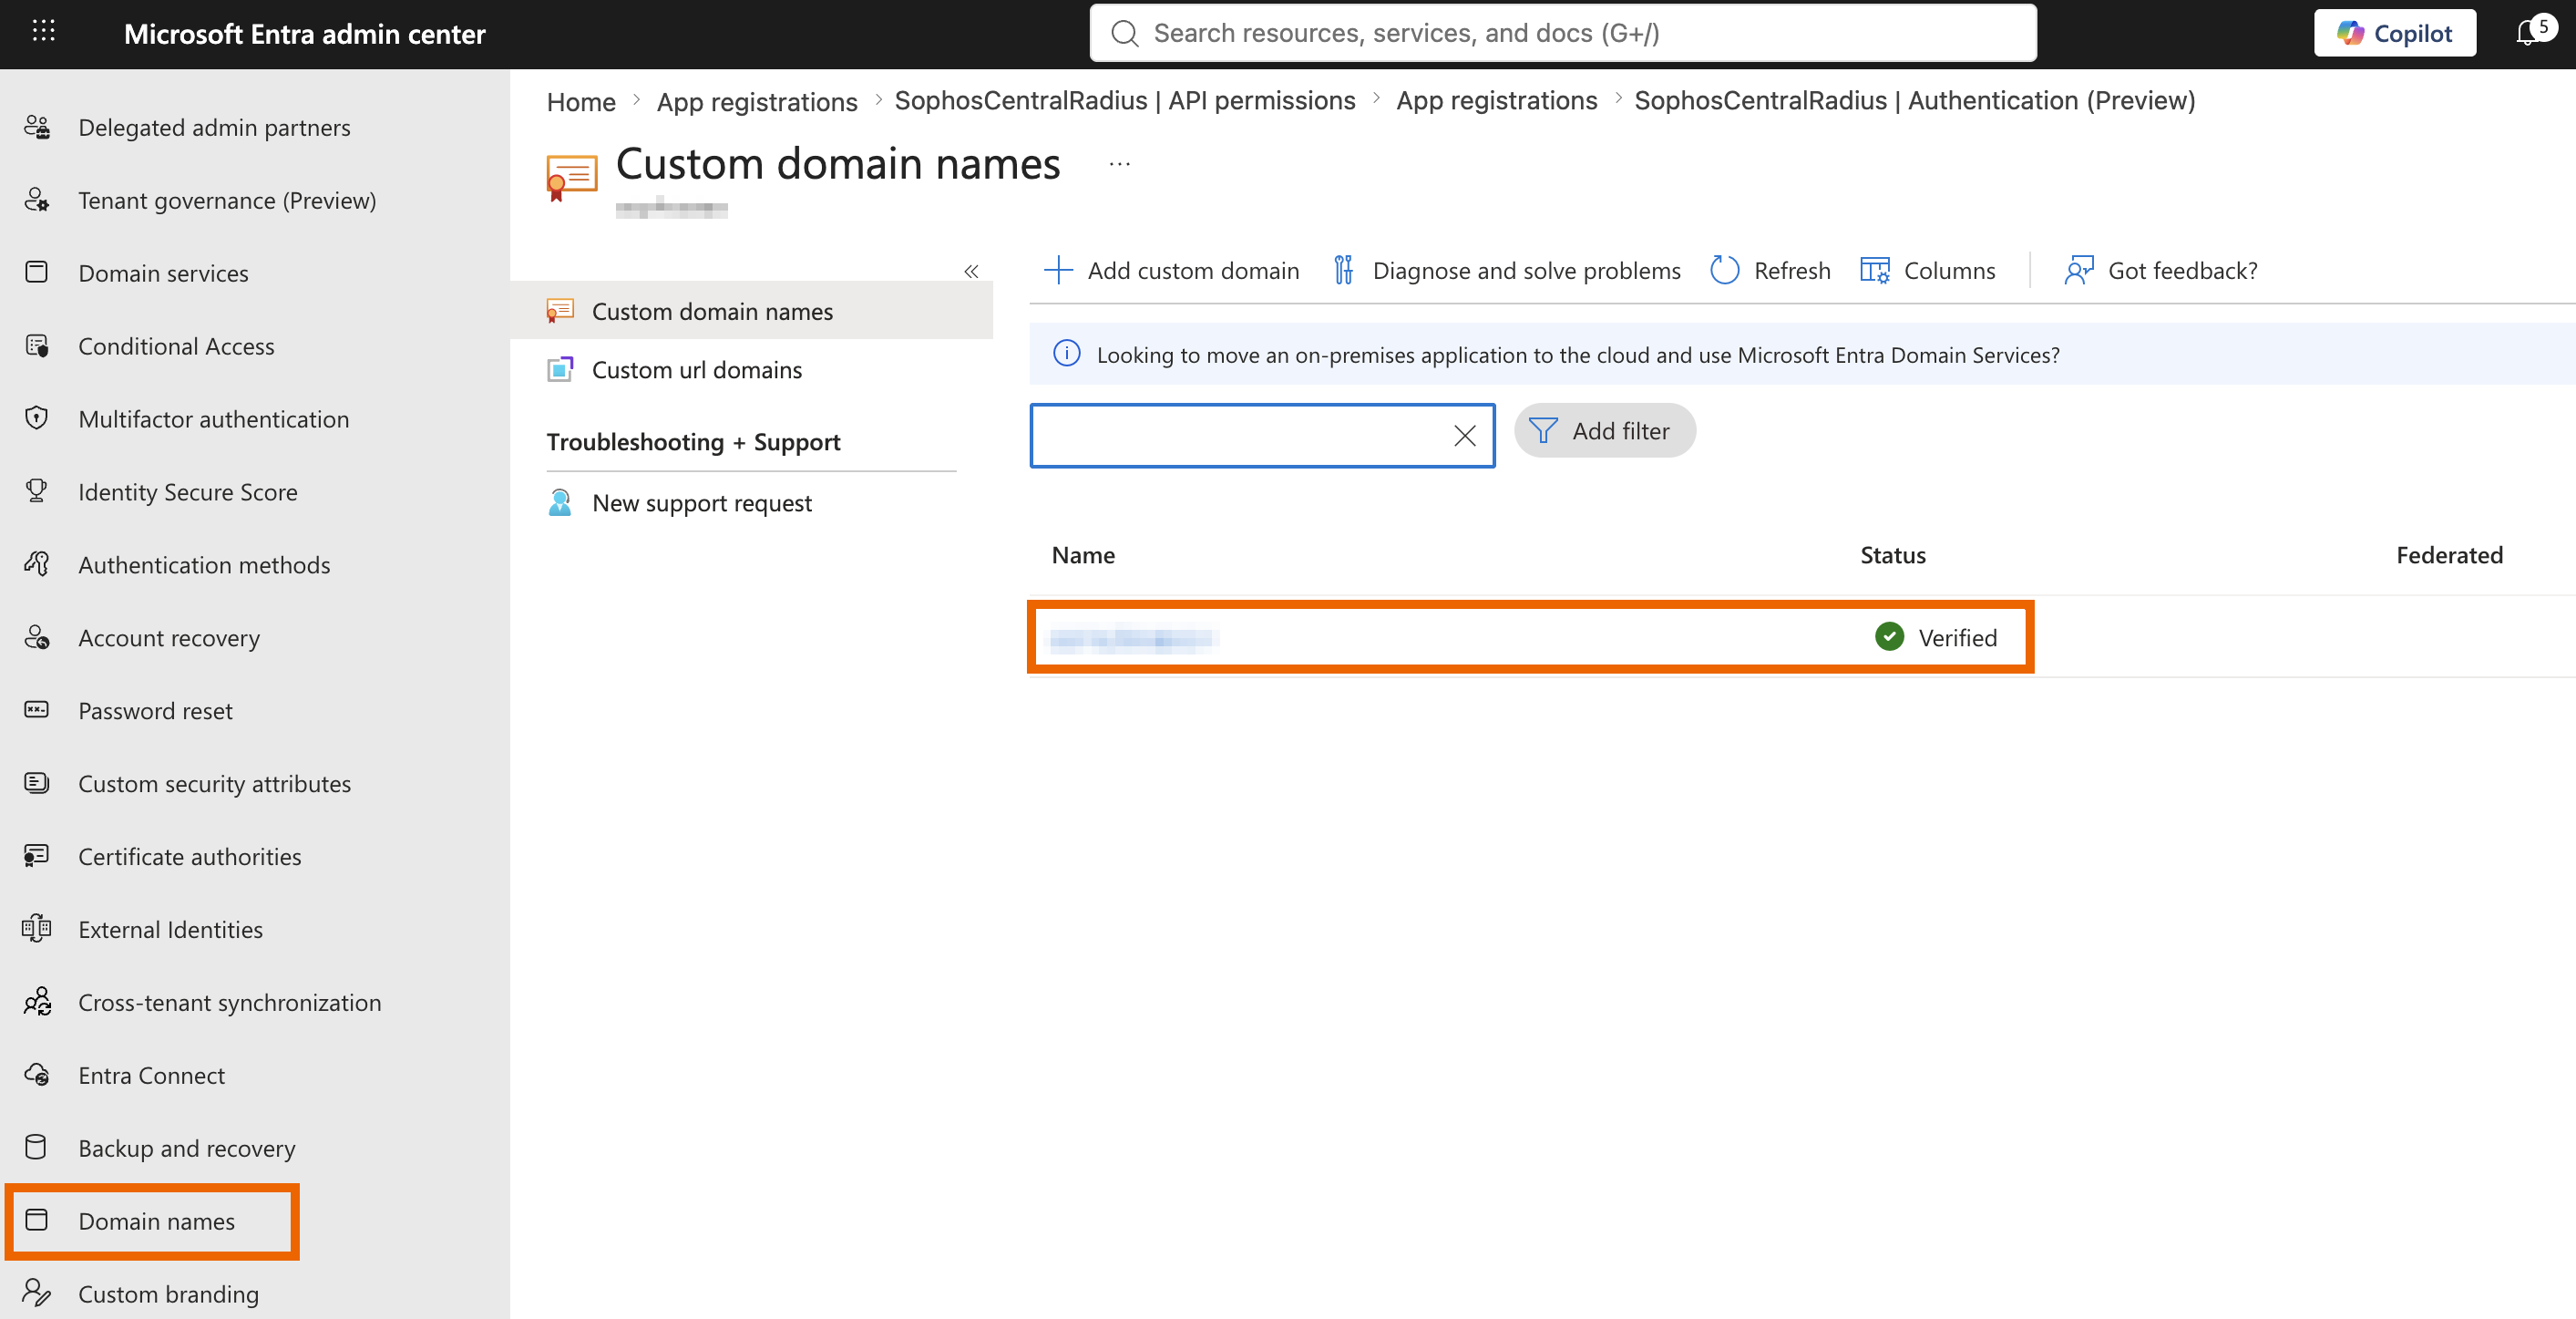Open Custom security attributes
This screenshot has width=2576, height=1319.
(x=214, y=784)
